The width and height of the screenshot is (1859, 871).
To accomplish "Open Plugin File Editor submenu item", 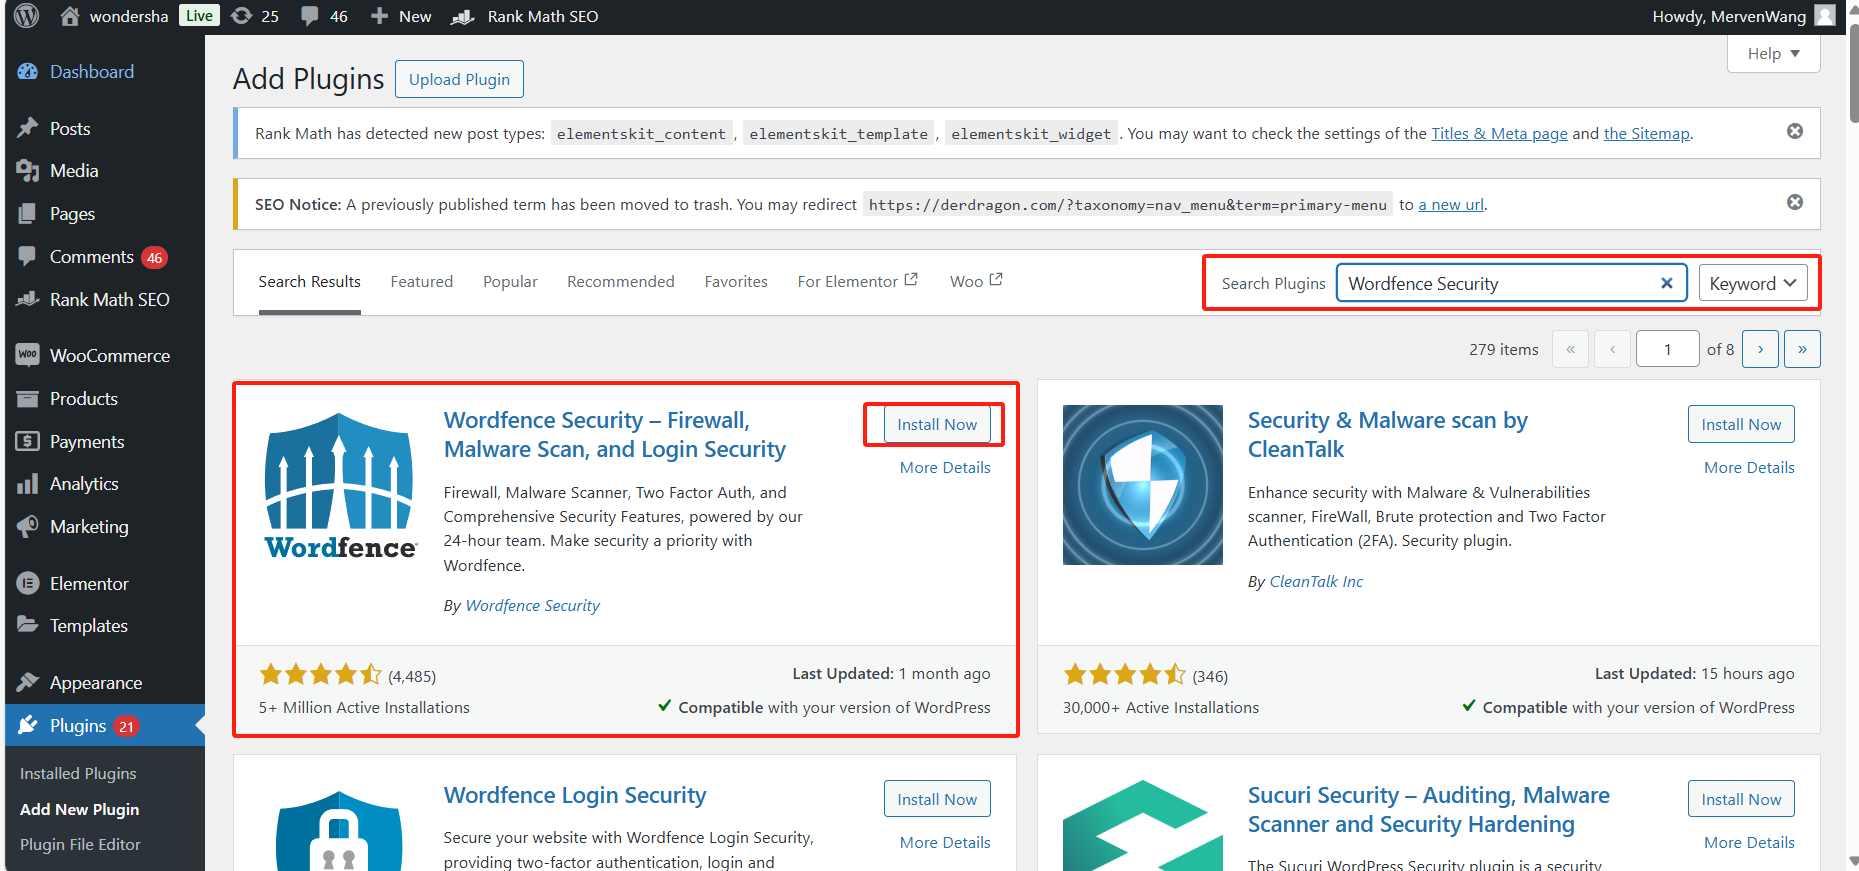I will pos(80,844).
